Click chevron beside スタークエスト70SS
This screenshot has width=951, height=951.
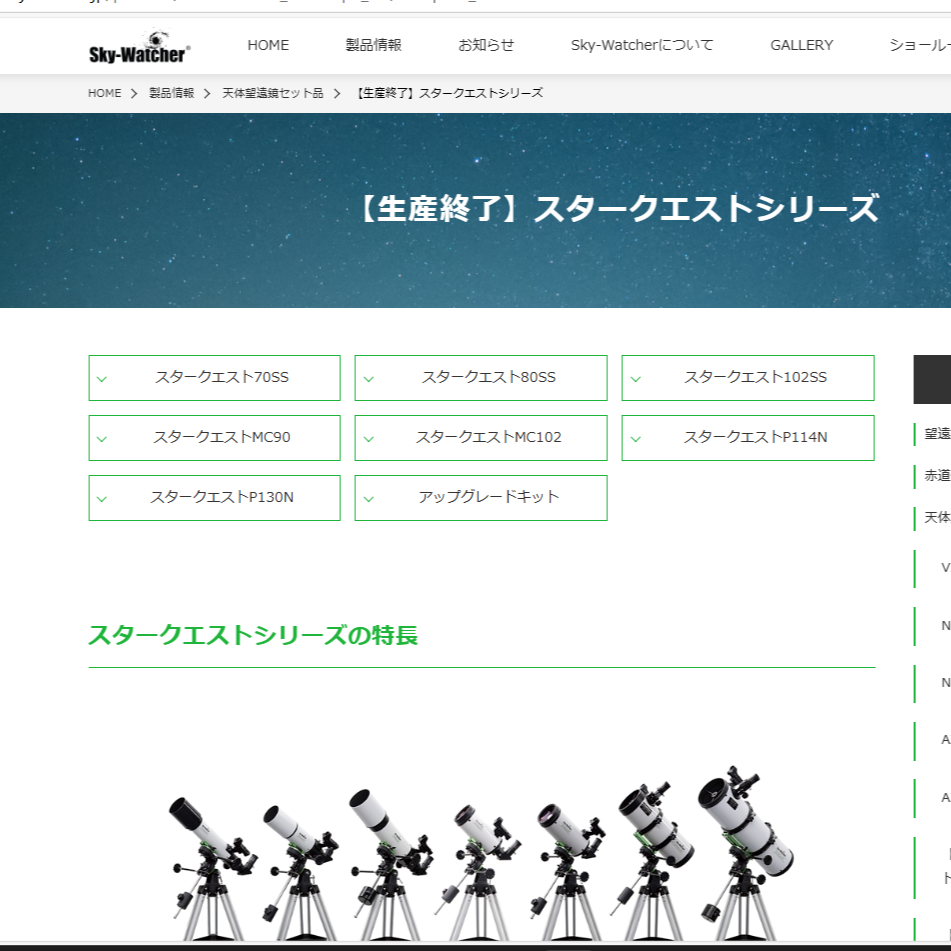(102, 379)
